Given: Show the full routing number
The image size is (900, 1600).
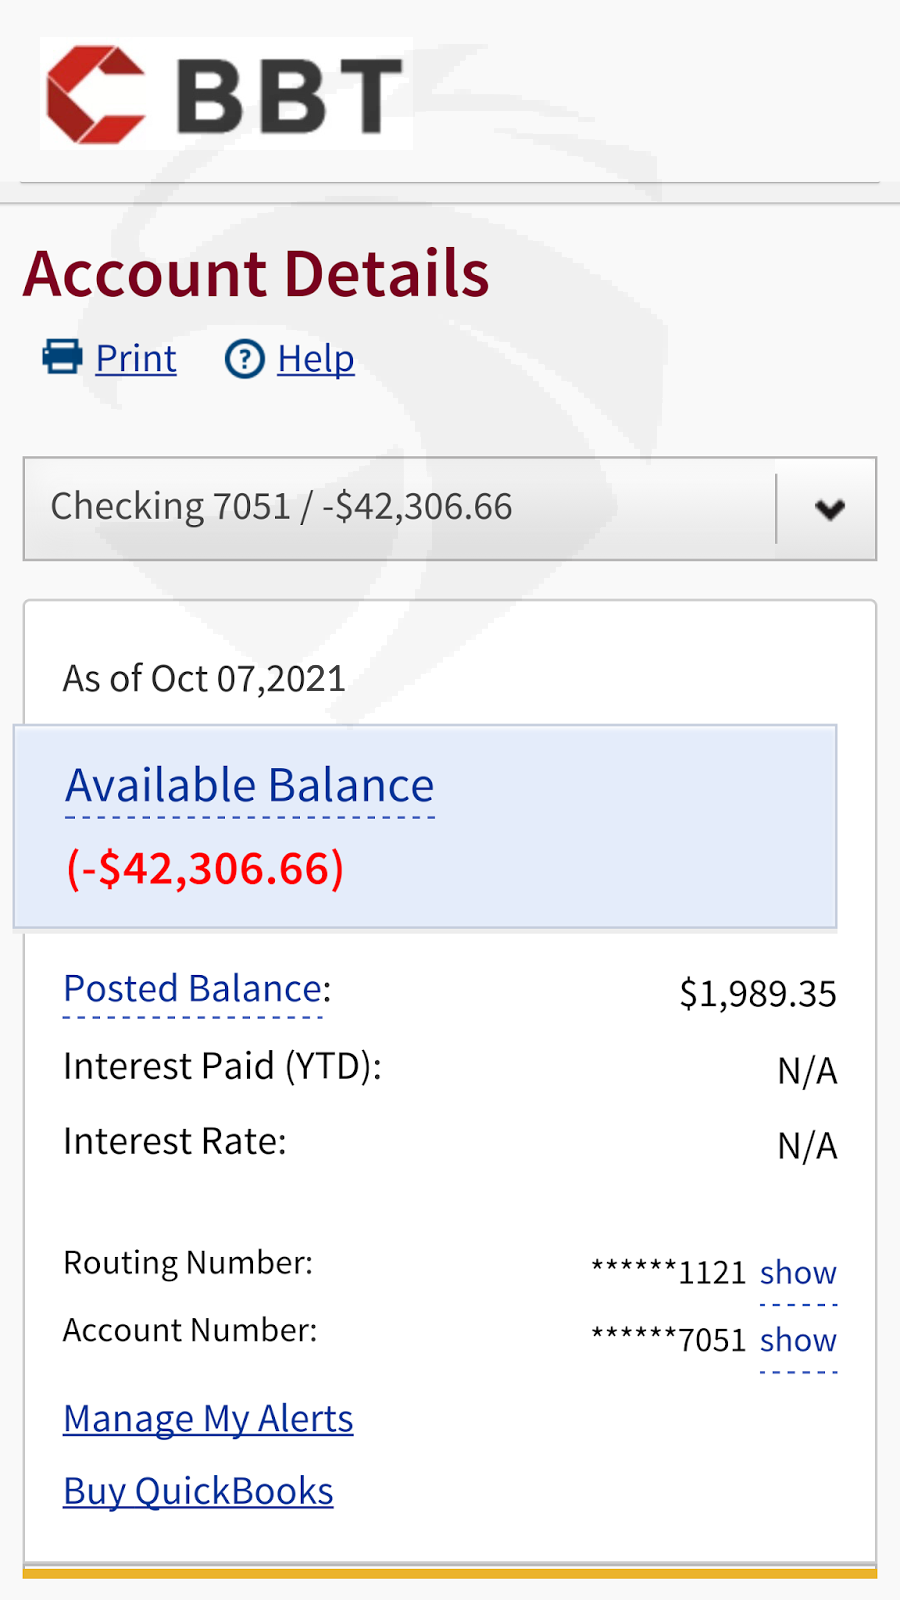Looking at the screenshot, I should pyautogui.click(x=798, y=1273).
